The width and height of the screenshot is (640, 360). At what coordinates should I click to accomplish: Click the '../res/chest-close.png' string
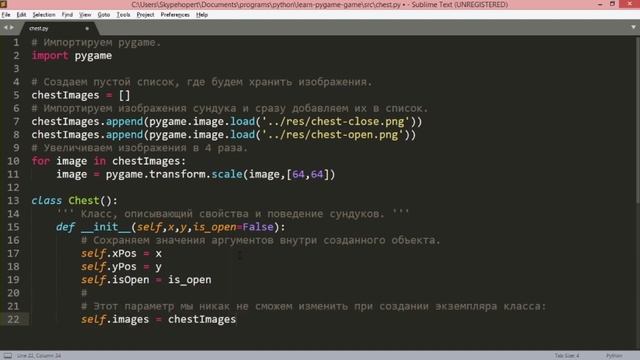(336, 122)
